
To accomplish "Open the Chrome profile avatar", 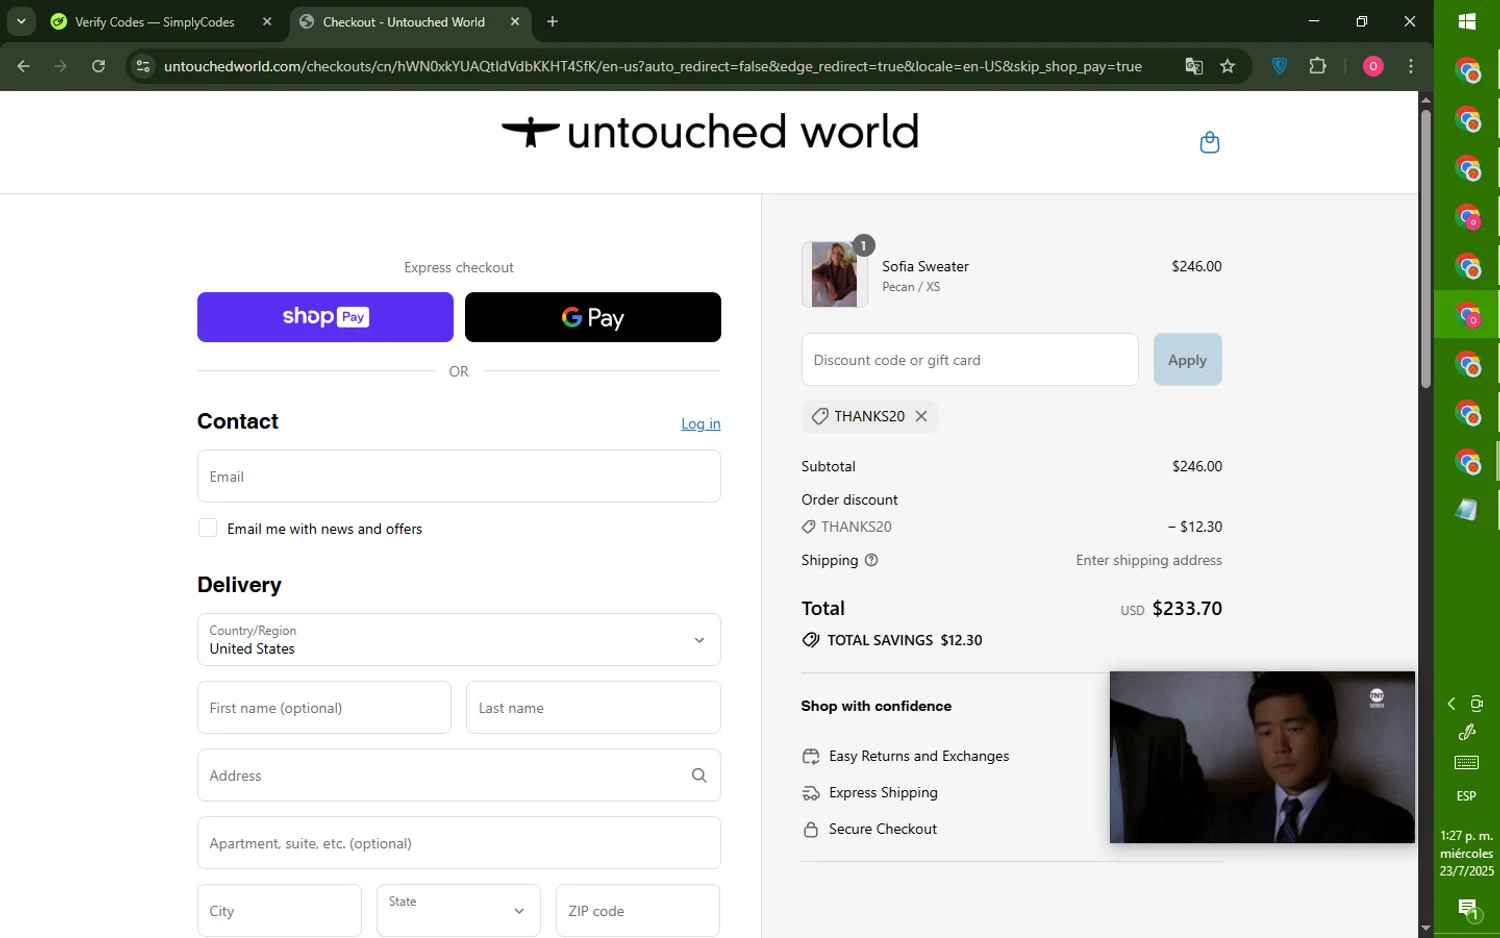I will click(x=1373, y=66).
